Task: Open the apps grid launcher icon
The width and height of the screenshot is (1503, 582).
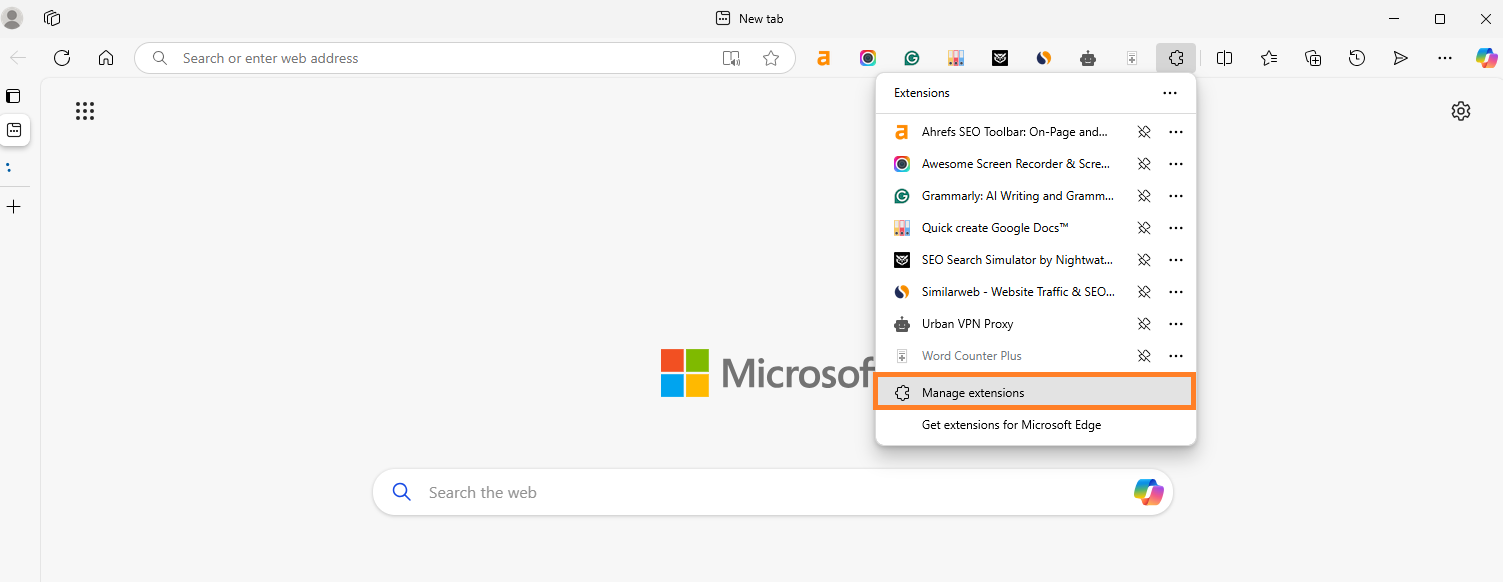Action: [85, 111]
